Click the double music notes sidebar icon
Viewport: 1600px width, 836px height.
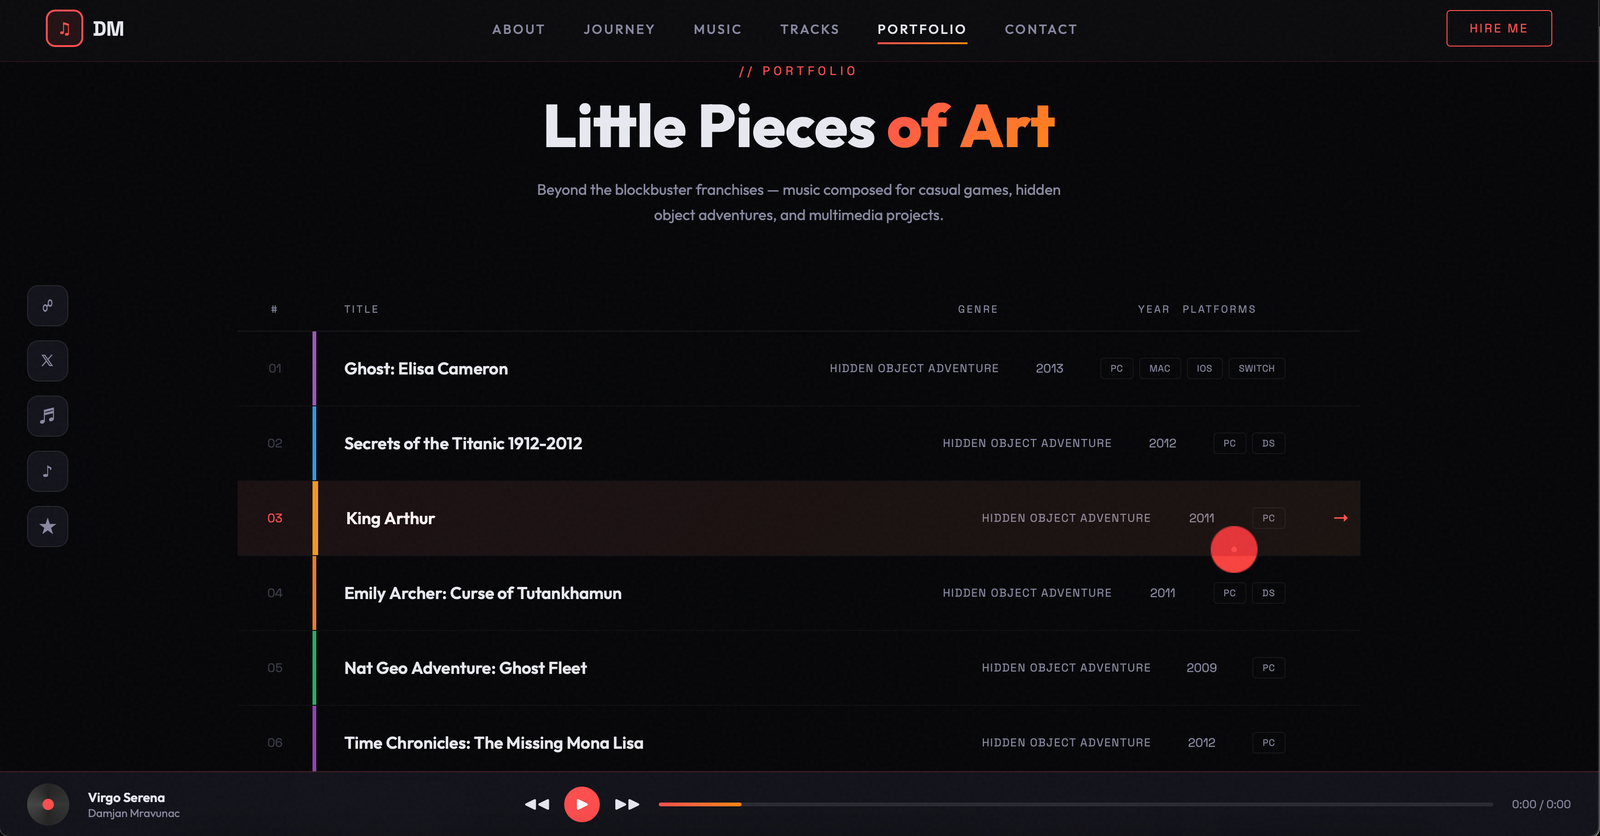pos(48,416)
